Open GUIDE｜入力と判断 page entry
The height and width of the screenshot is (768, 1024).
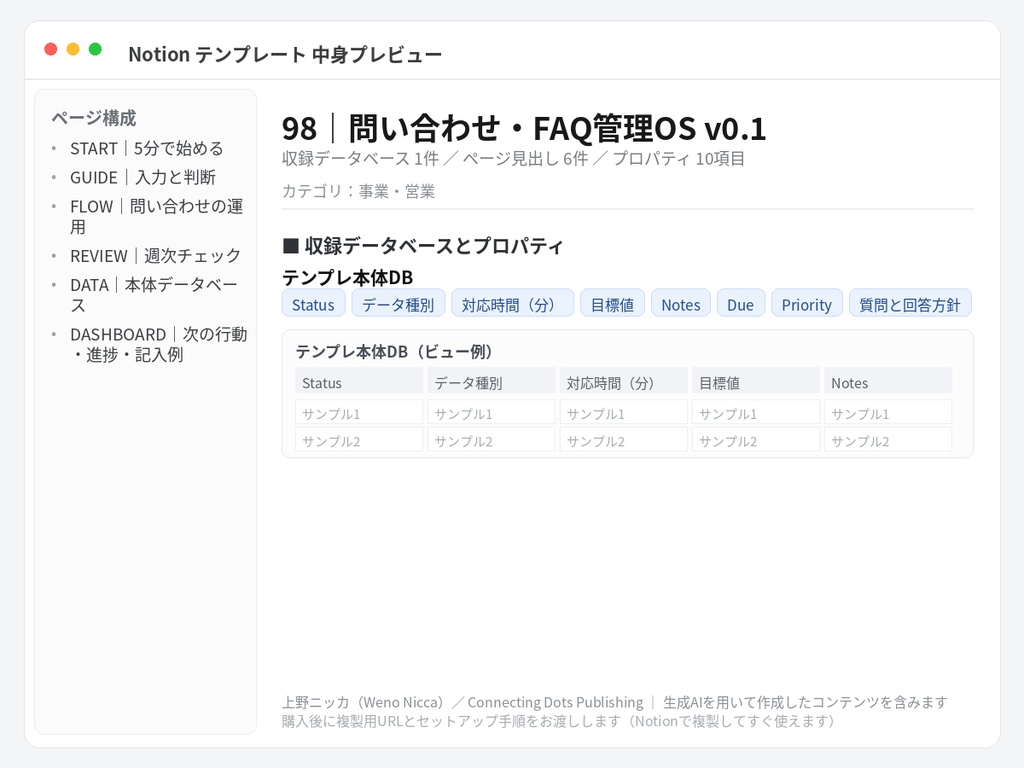[x=143, y=178]
